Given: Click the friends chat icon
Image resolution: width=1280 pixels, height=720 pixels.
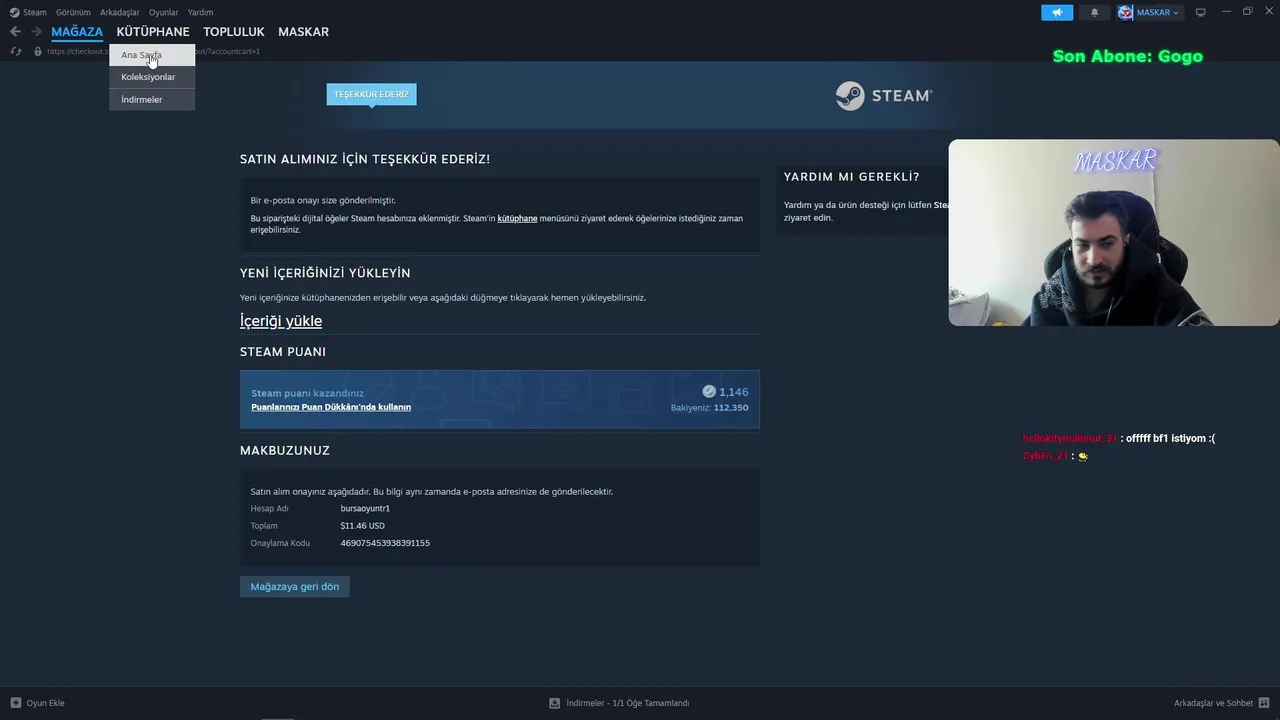Looking at the screenshot, I should [x=1264, y=703].
